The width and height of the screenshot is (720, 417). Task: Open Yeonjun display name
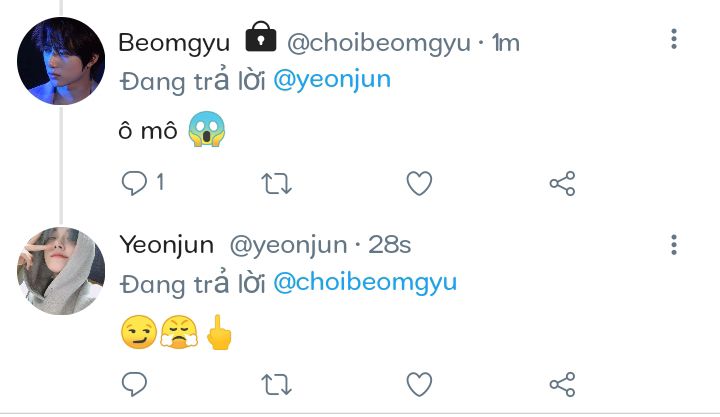point(167,246)
